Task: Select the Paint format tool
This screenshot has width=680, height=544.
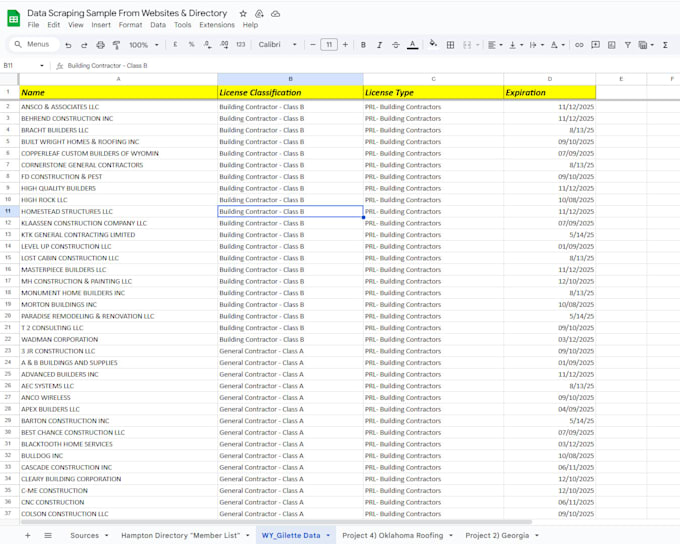Action: (x=116, y=45)
